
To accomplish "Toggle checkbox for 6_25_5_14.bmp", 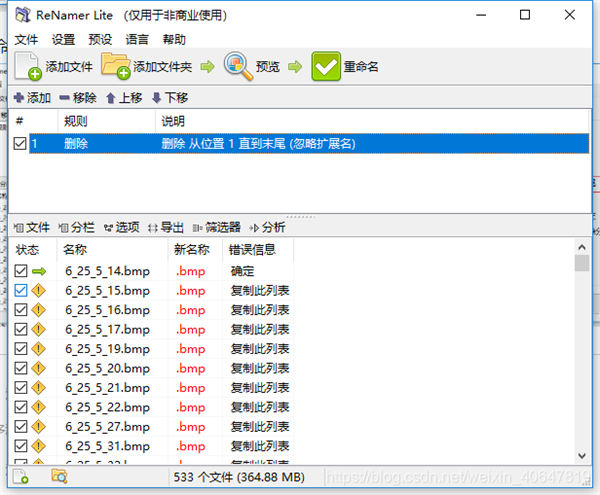I will tap(21, 271).
